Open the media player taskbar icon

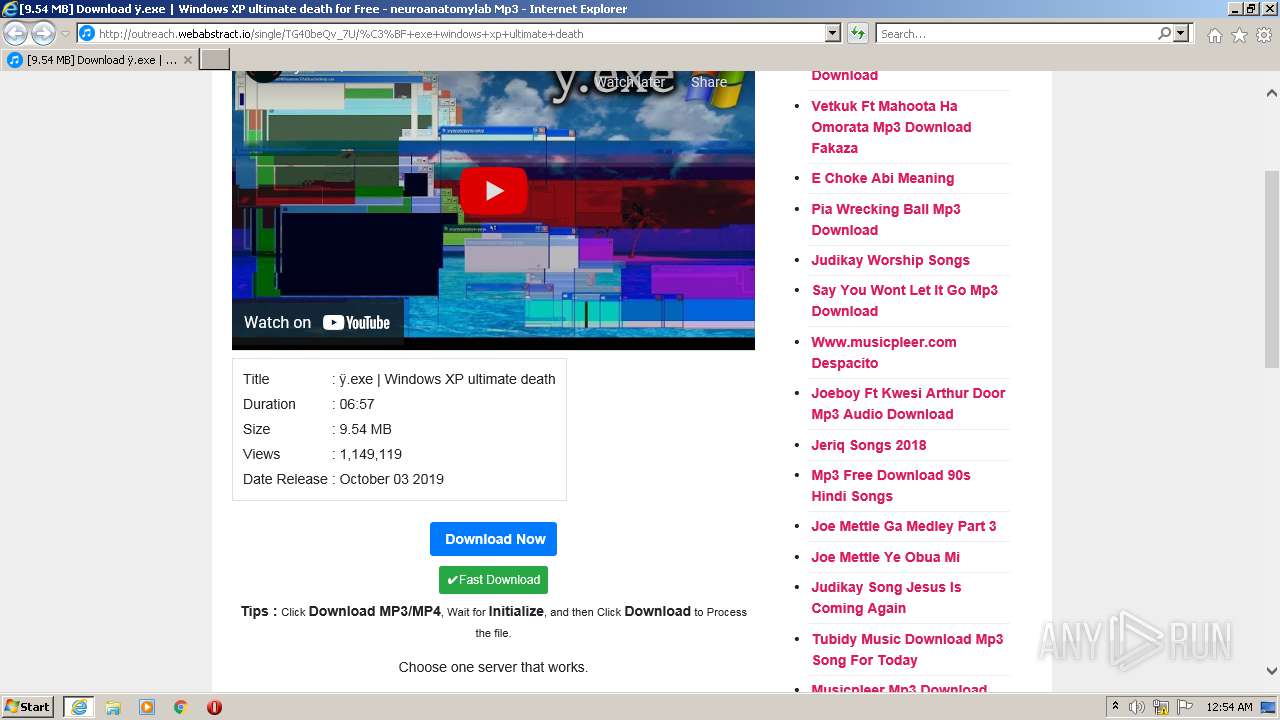[147, 707]
